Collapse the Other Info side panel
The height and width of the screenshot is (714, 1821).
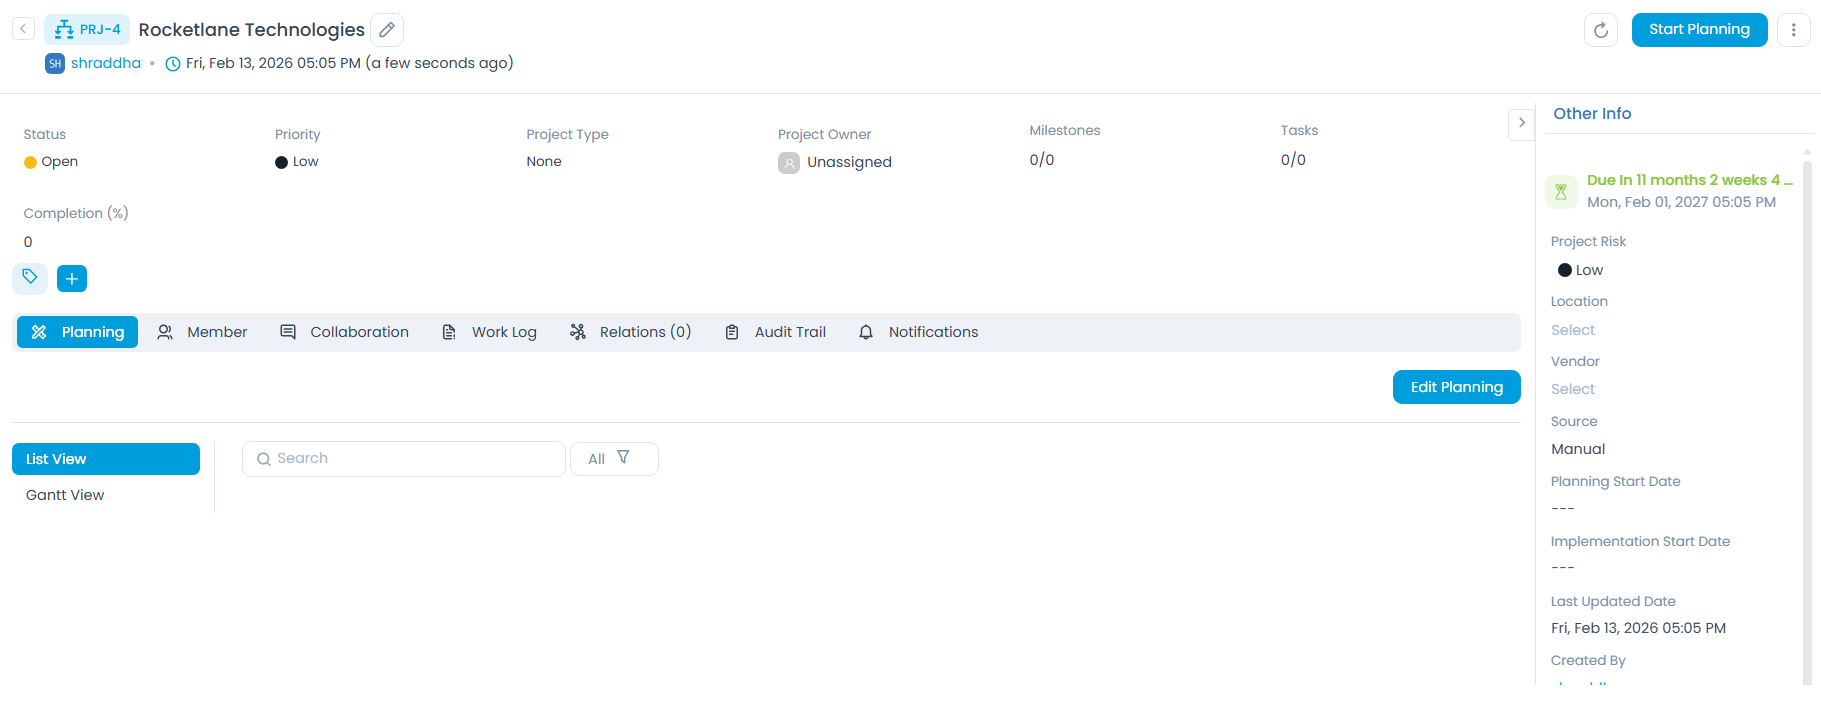[x=1522, y=123]
